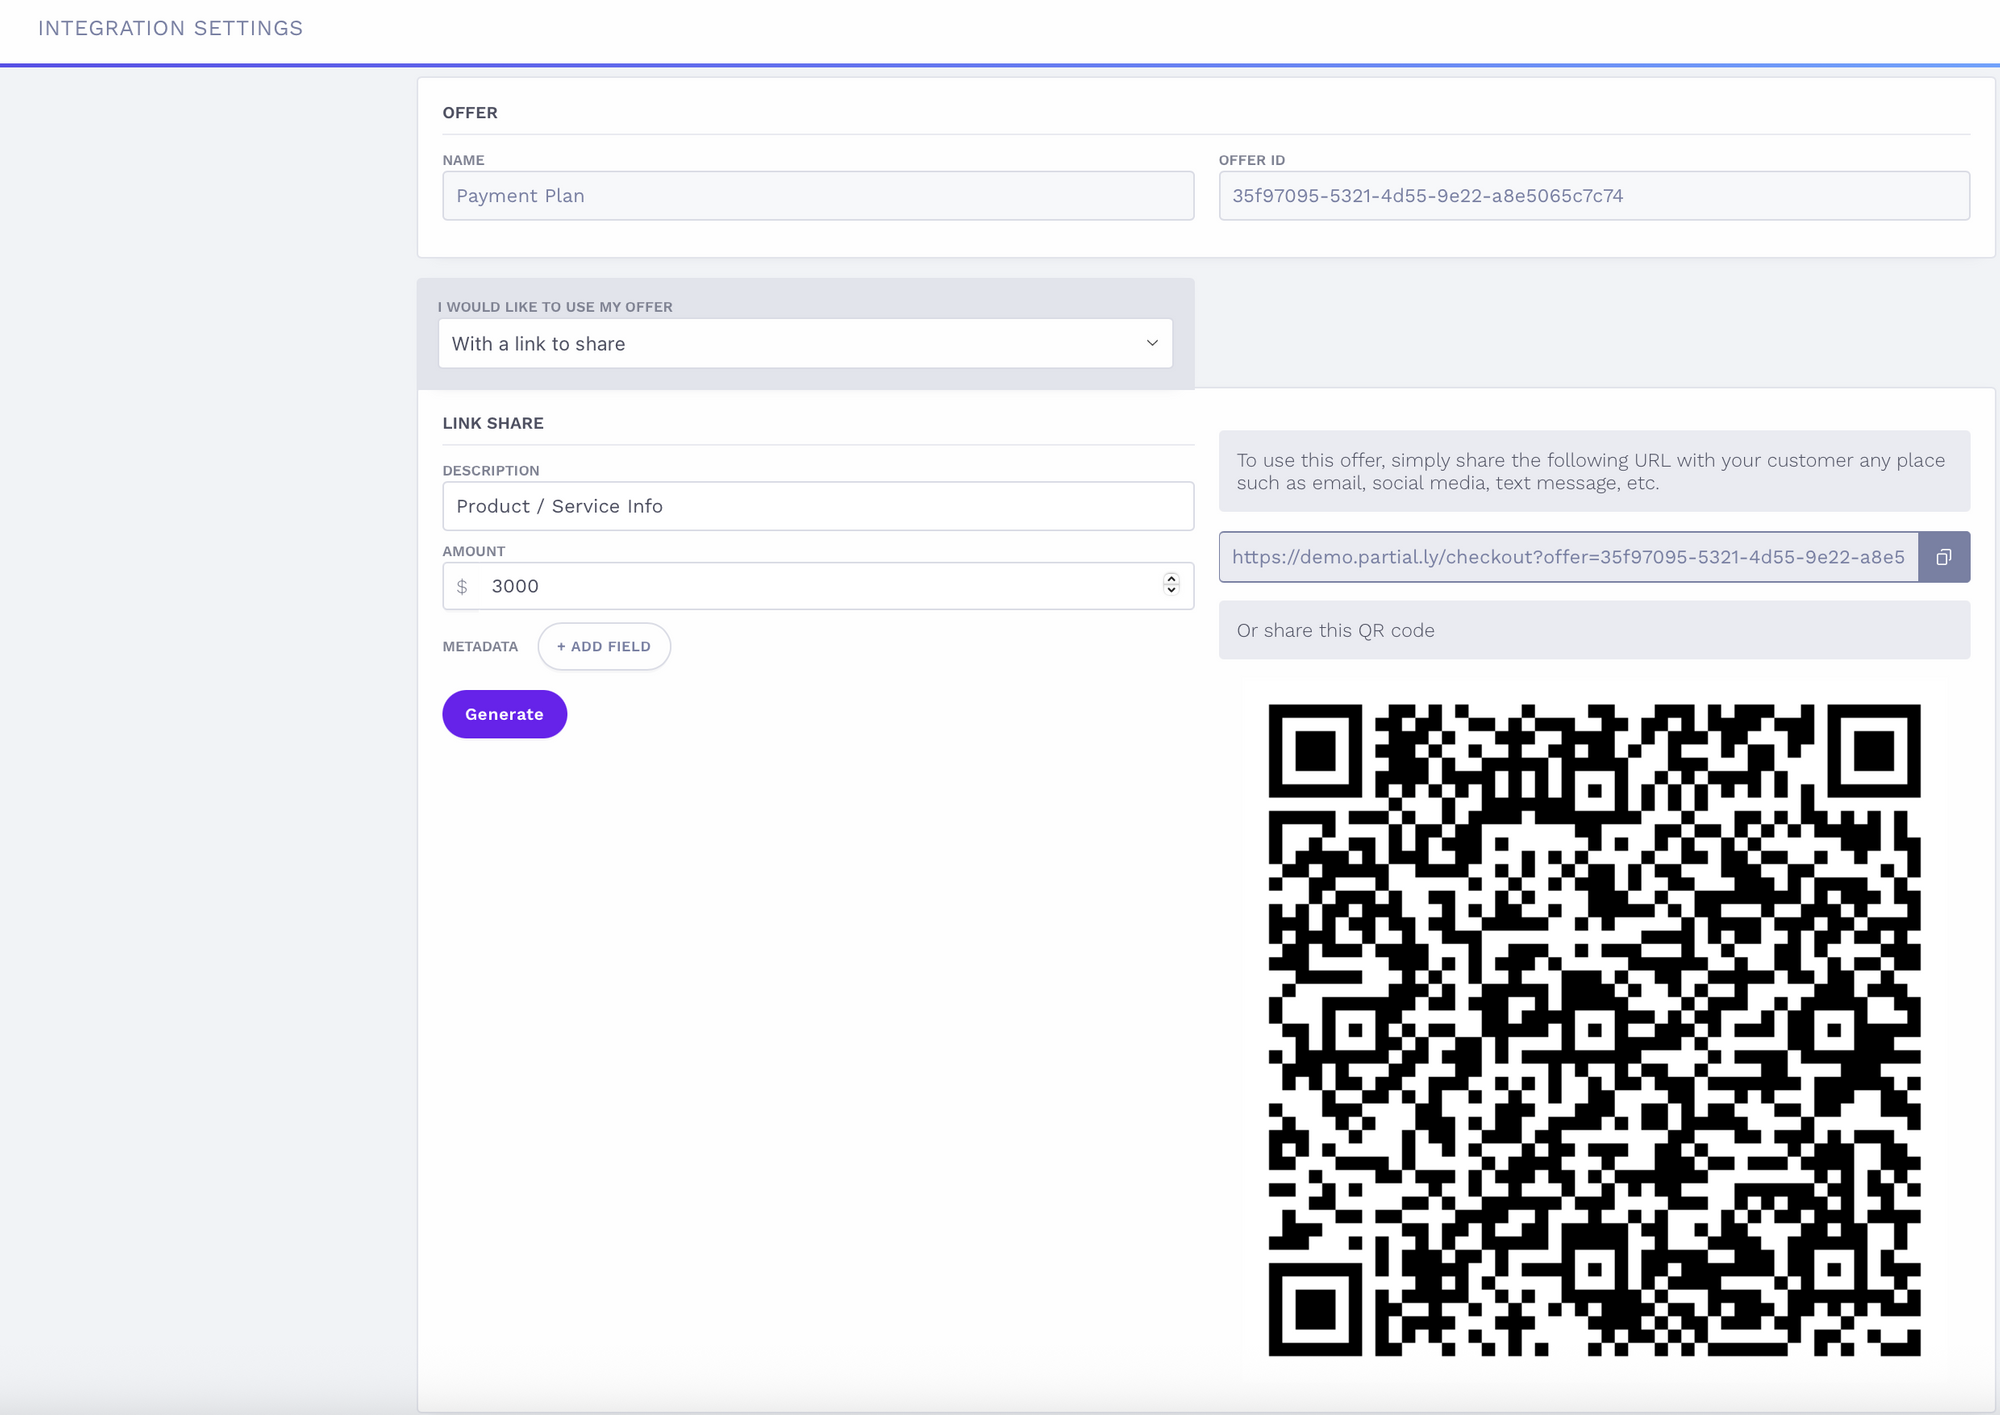Click the 'Or share this QR code' text

1335,630
